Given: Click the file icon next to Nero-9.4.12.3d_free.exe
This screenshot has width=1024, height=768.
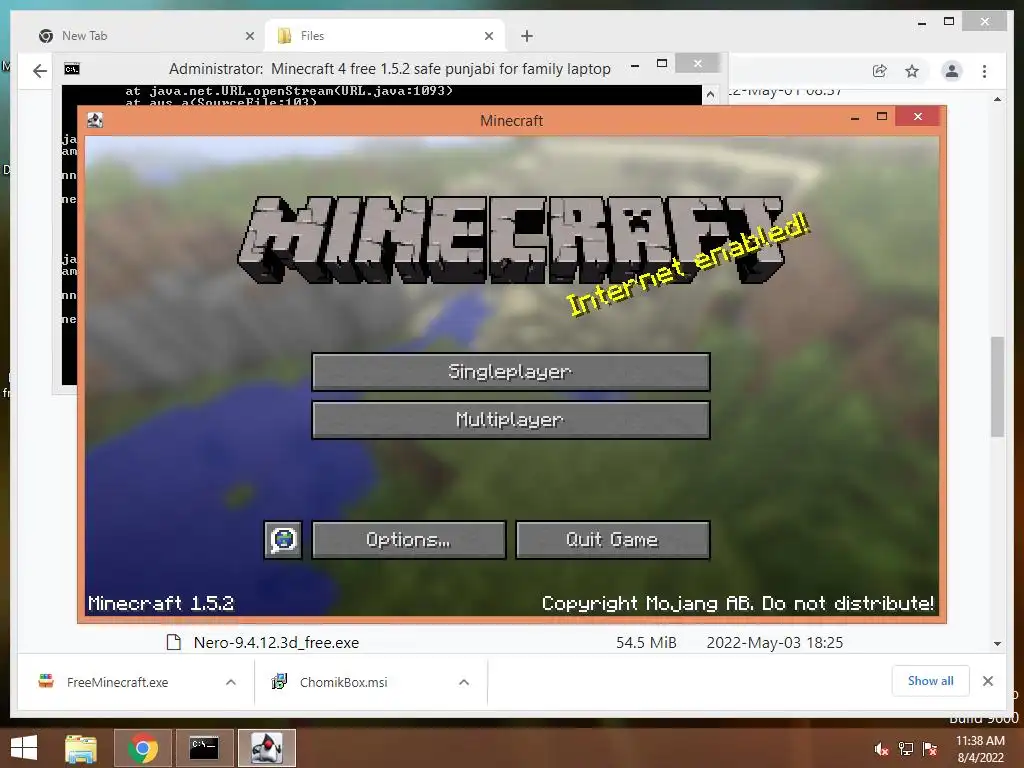Looking at the screenshot, I should 174,642.
